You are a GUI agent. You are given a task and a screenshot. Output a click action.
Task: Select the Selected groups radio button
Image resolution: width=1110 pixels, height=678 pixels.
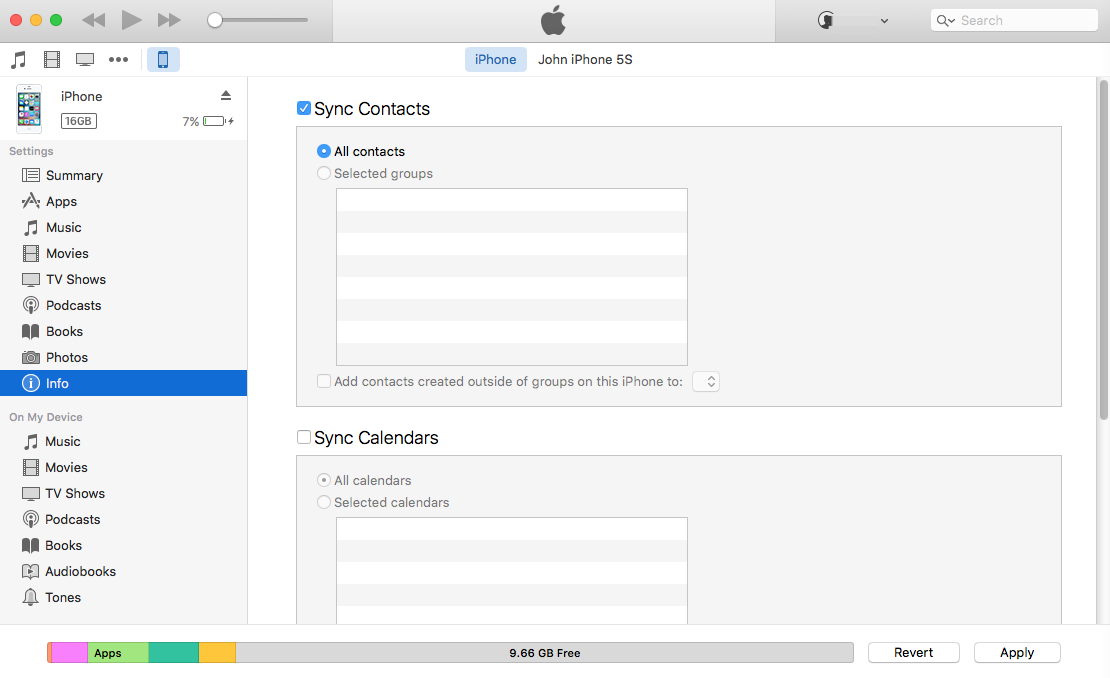click(x=324, y=173)
